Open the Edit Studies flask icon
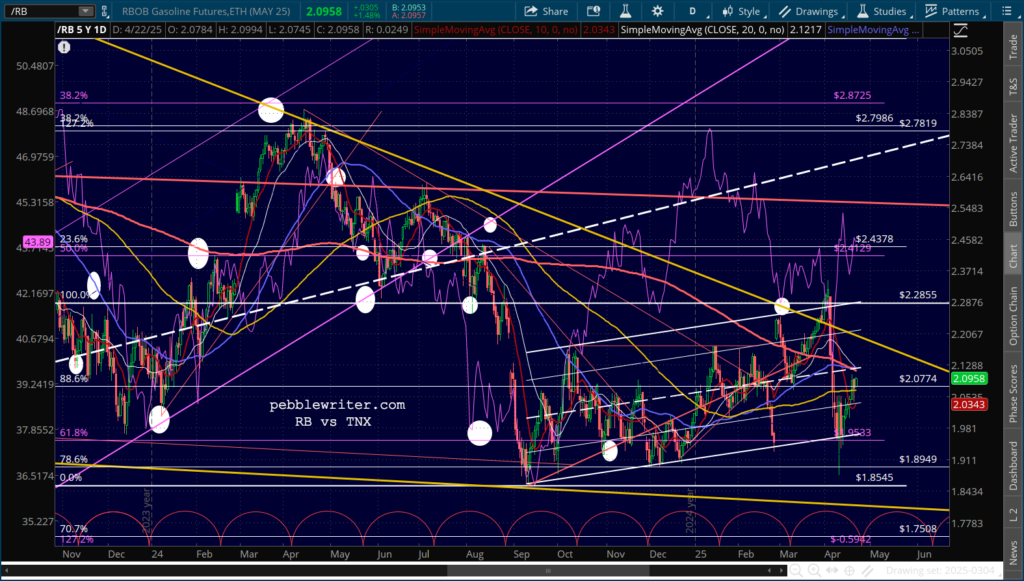This screenshot has height=581, width=1024. click(x=625, y=11)
